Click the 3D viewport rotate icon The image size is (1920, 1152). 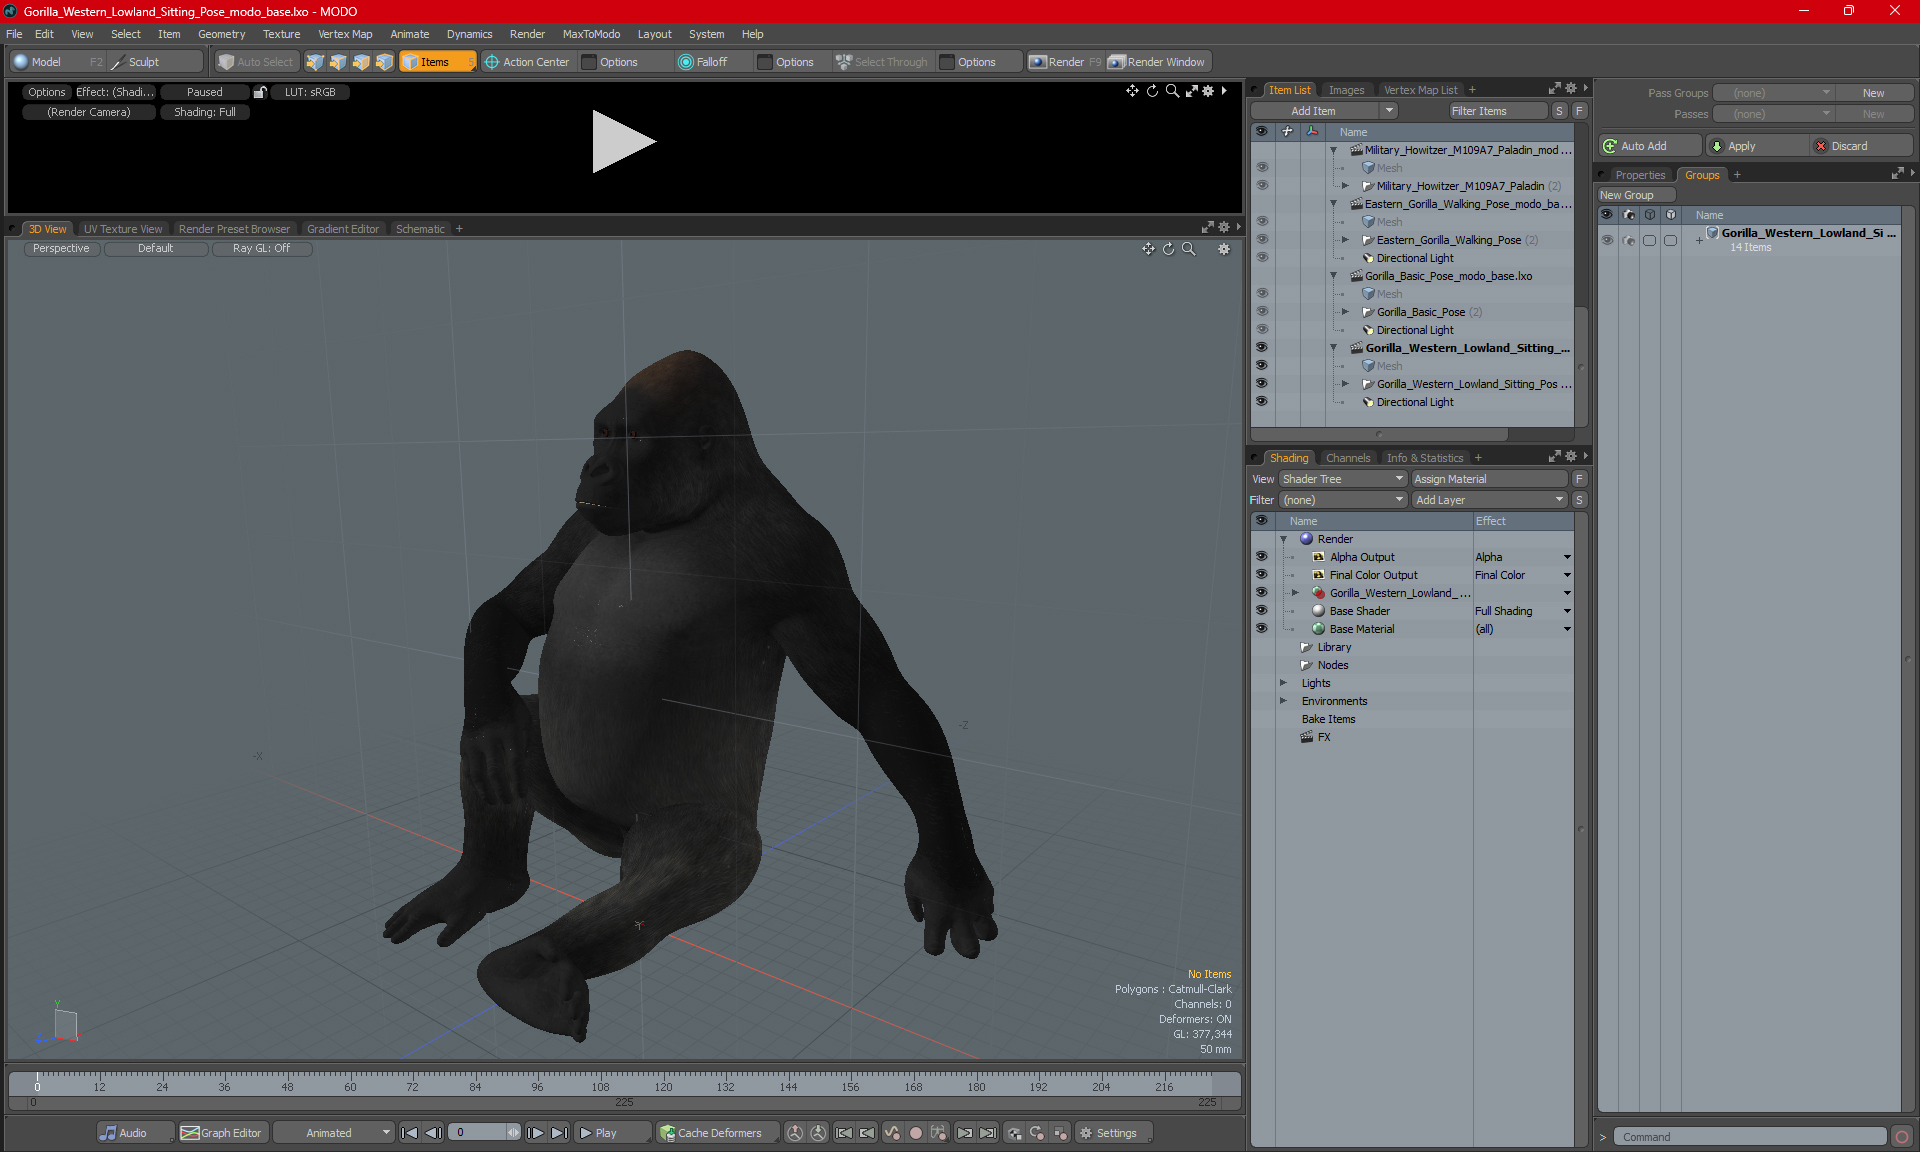click(x=1168, y=249)
